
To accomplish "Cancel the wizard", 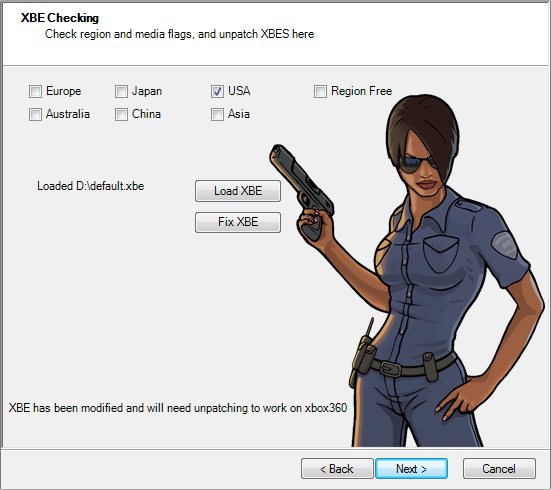I will (x=499, y=469).
